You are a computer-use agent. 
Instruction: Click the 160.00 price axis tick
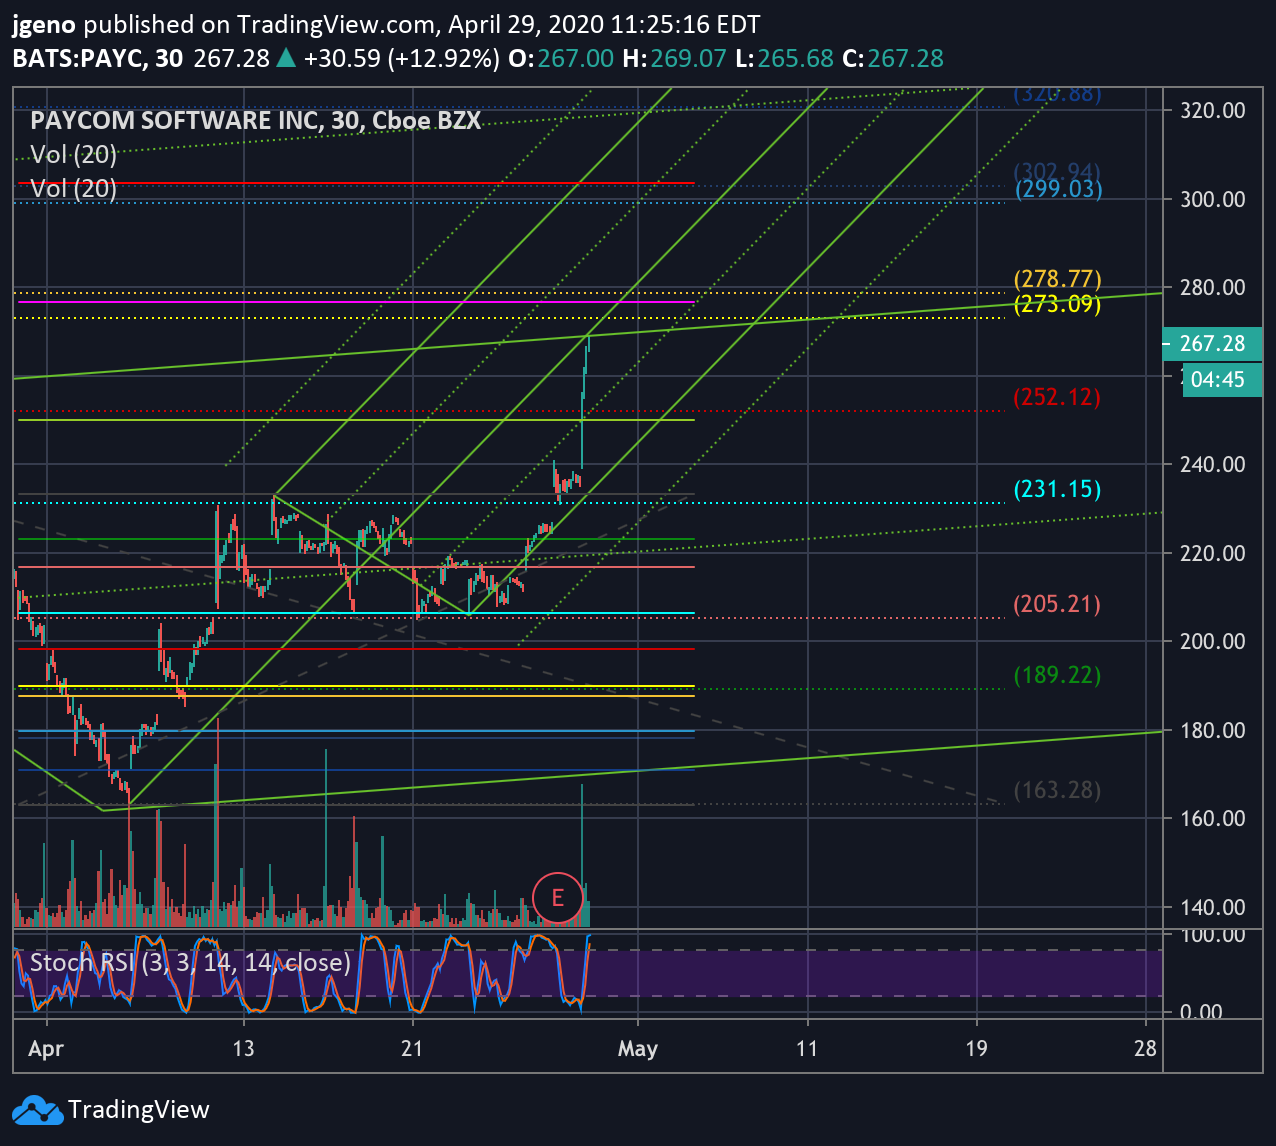tap(1213, 818)
